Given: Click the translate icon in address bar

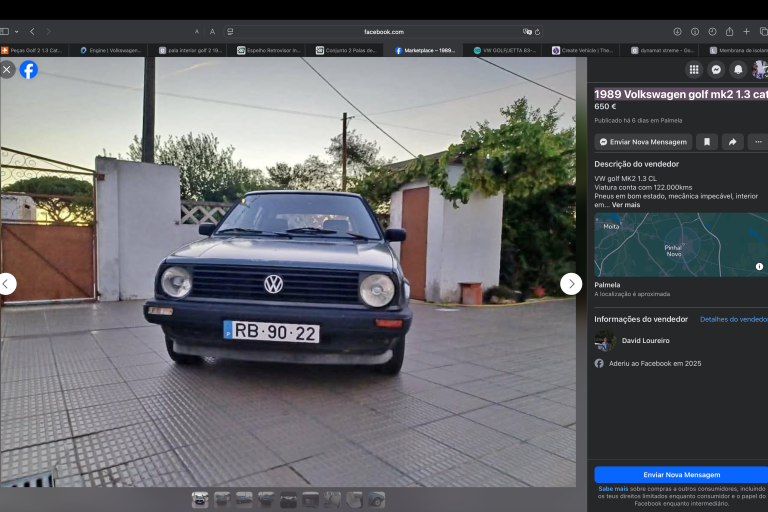Looking at the screenshot, I should click(x=527, y=31).
